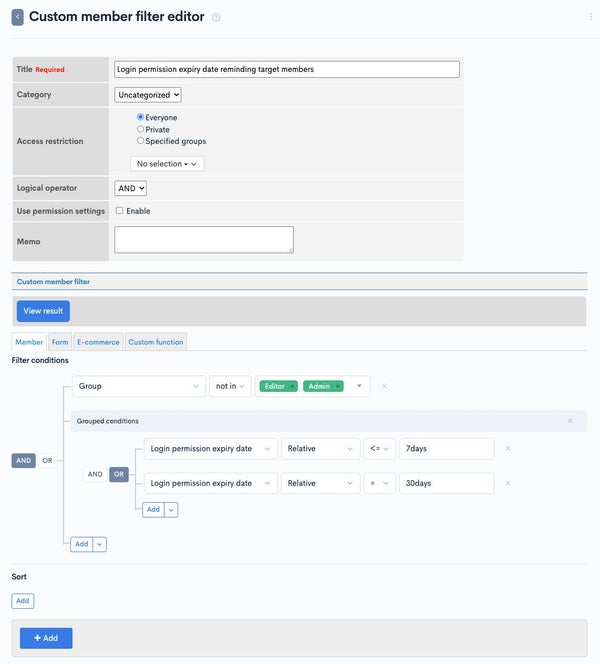Switch to the Custom function tab
This screenshot has width=600, height=664.
point(156,342)
